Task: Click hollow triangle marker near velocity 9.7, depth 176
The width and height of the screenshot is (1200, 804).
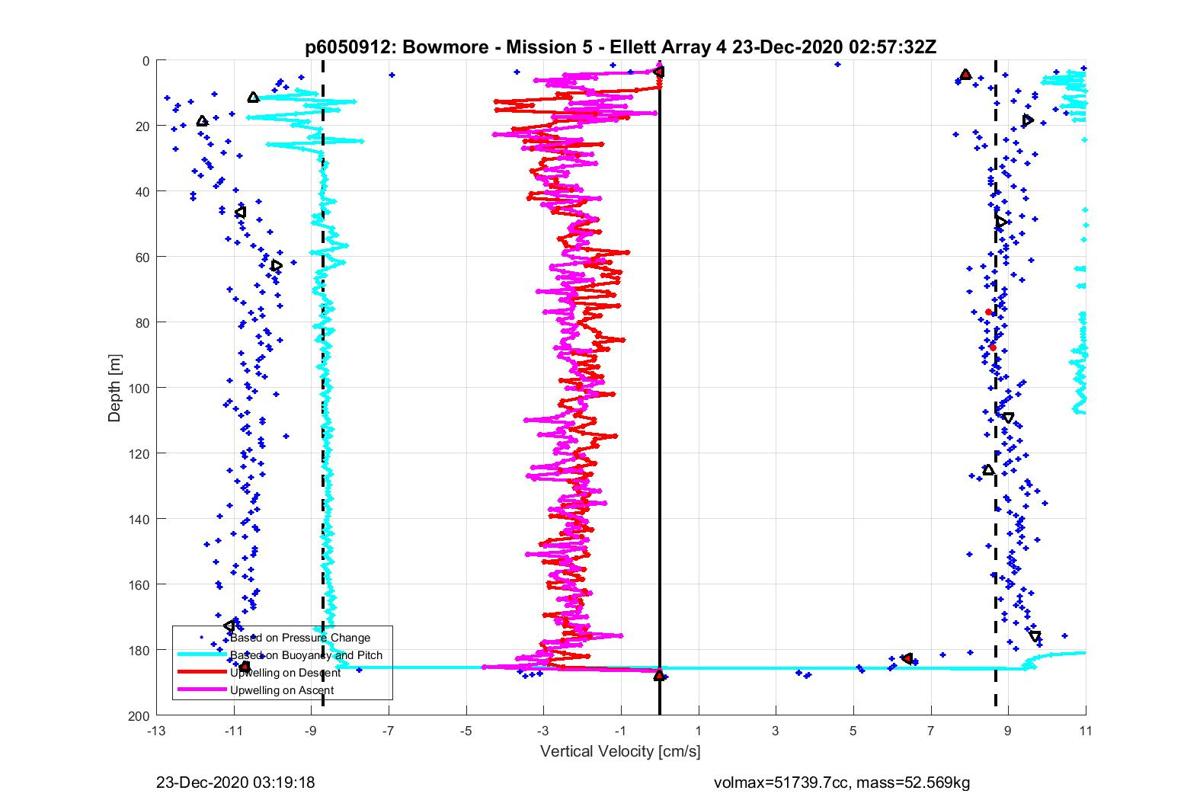Action: click(1035, 636)
